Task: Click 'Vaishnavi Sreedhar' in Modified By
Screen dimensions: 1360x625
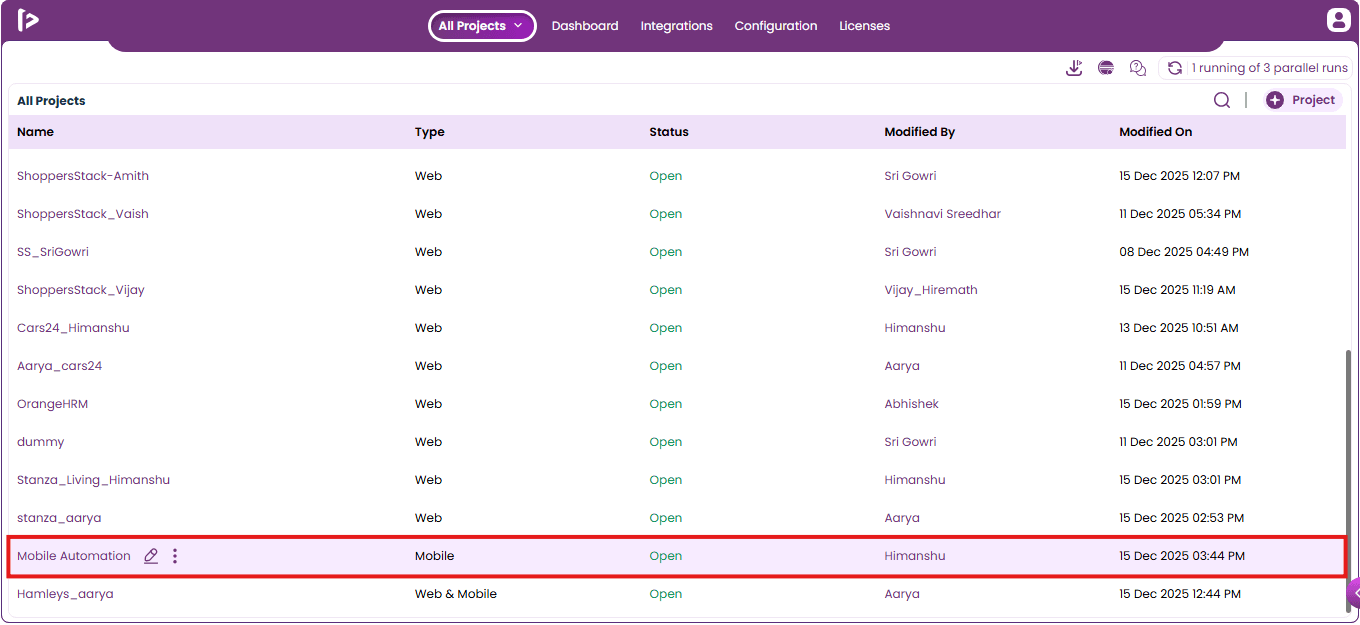Action: [x=943, y=214]
